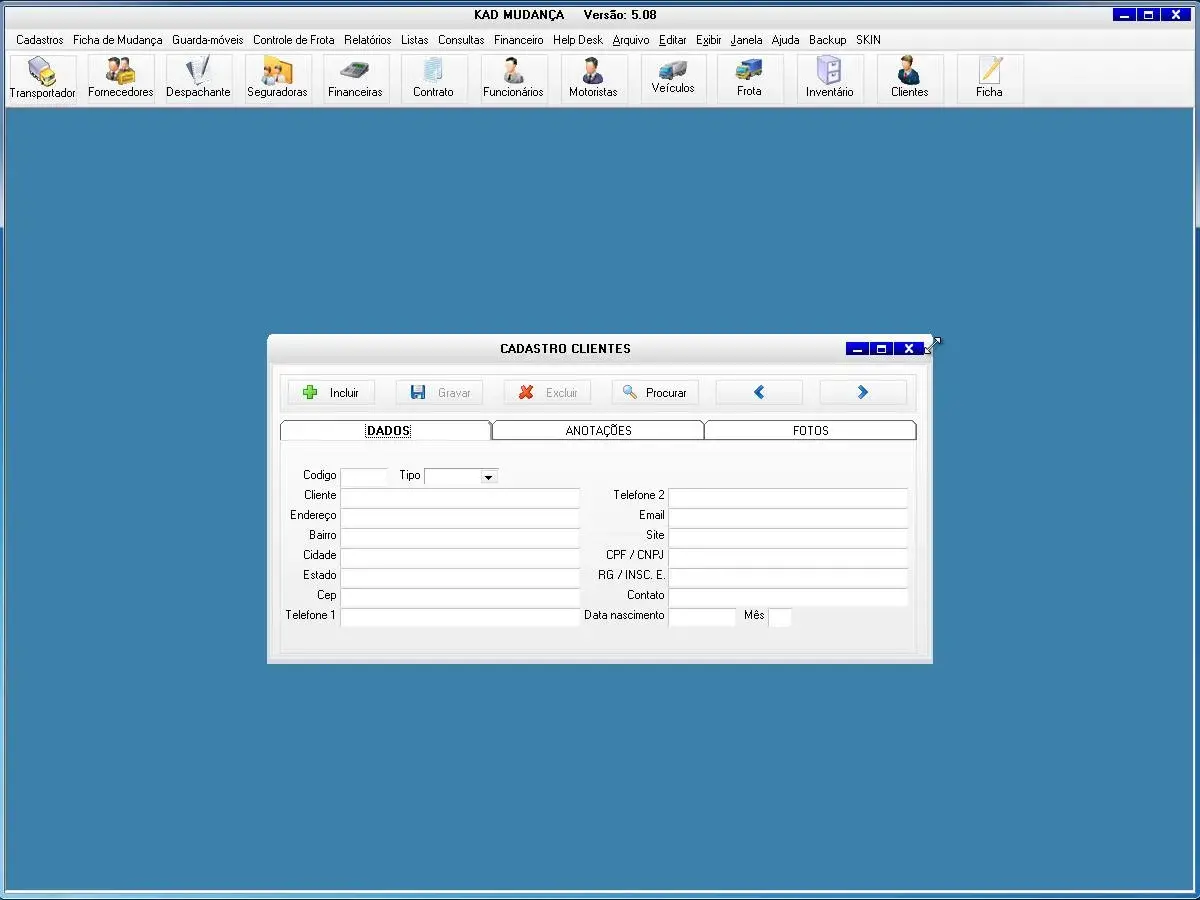Open the Financeiro menu
The height and width of the screenshot is (900, 1200).
[x=519, y=40]
